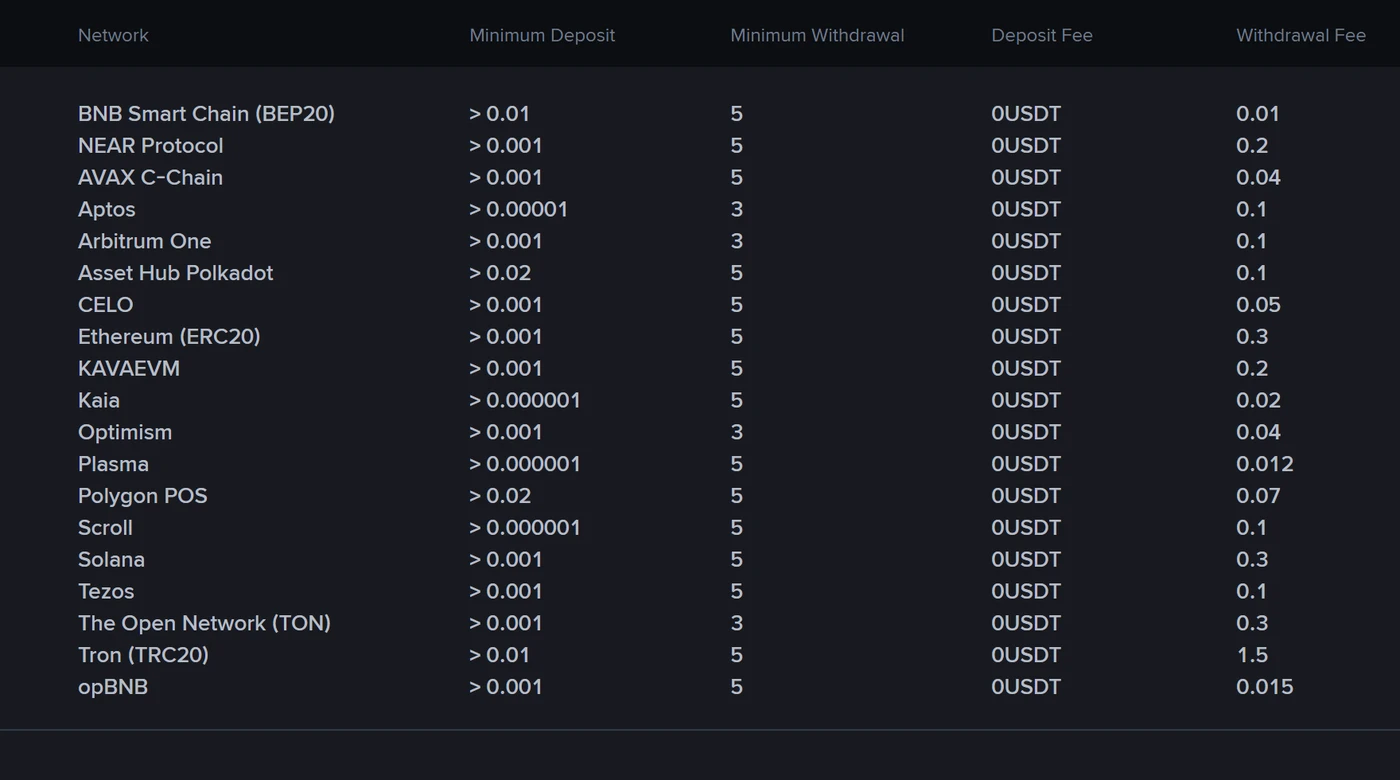Screen dimensions: 1400x780
Task: Select the opBNB network name
Action: coord(113,687)
